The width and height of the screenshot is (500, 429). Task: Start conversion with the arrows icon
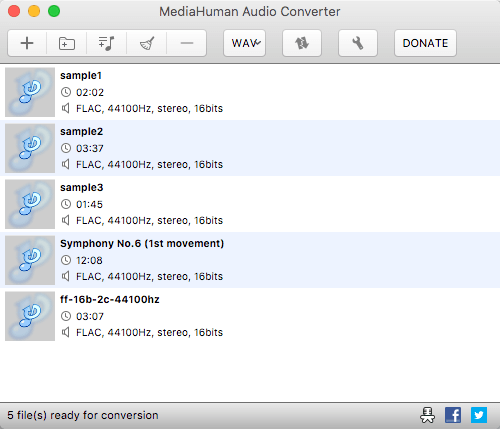point(302,43)
